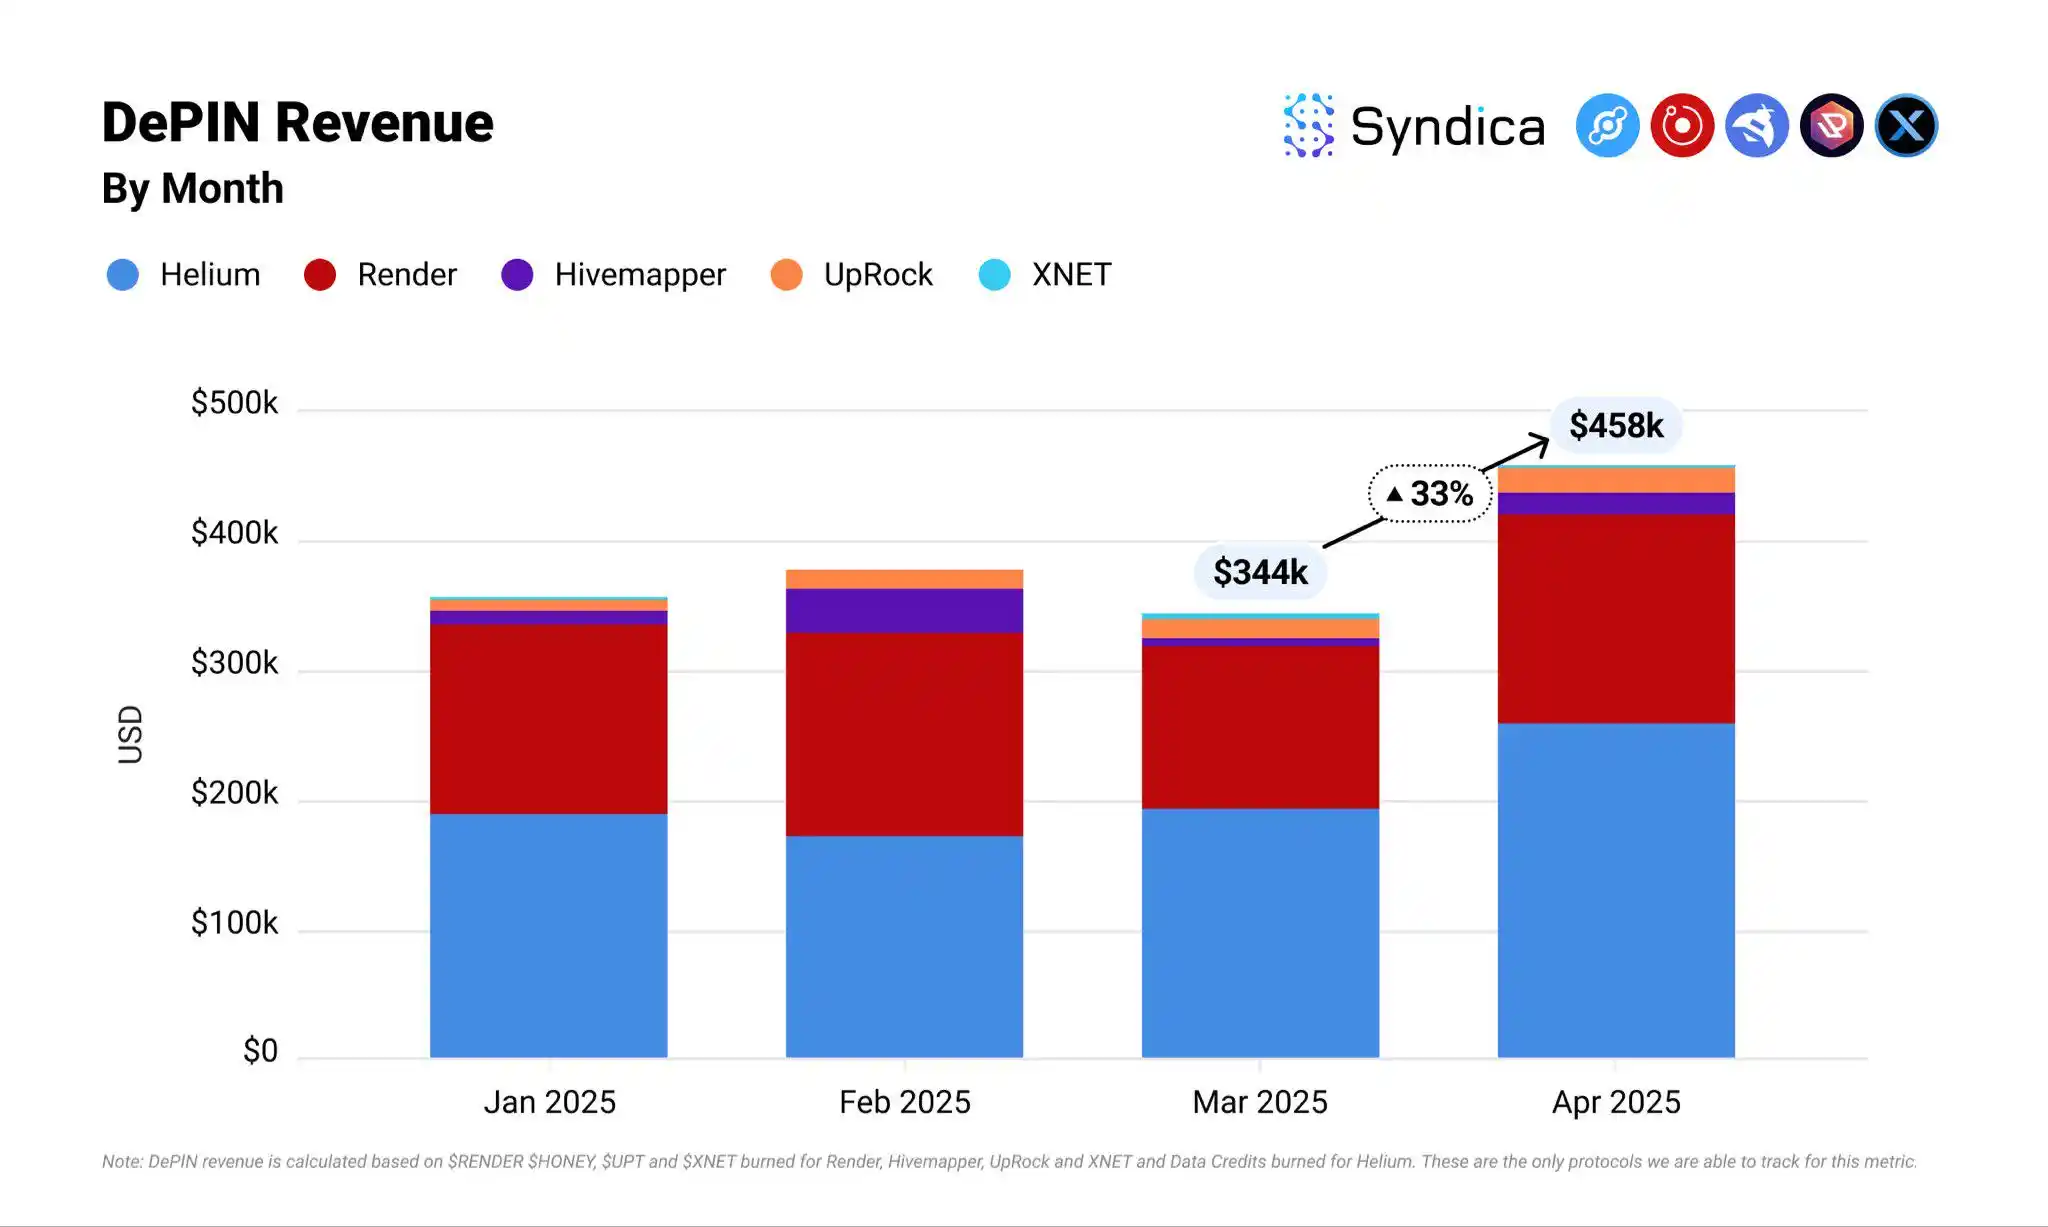Click the XNET legend color dot
Image resolution: width=2048 pixels, height=1227 pixels.
(x=994, y=275)
